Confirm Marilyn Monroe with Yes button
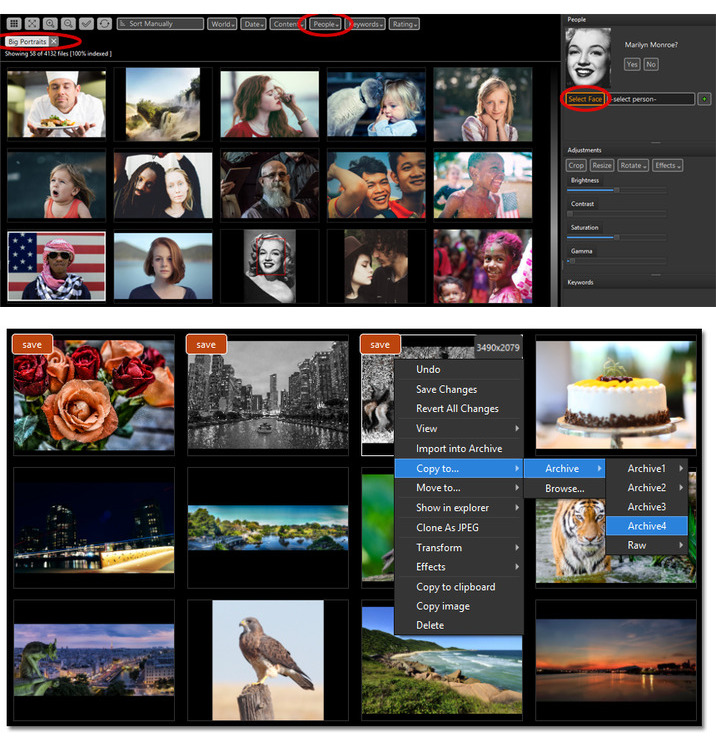 click(631, 64)
